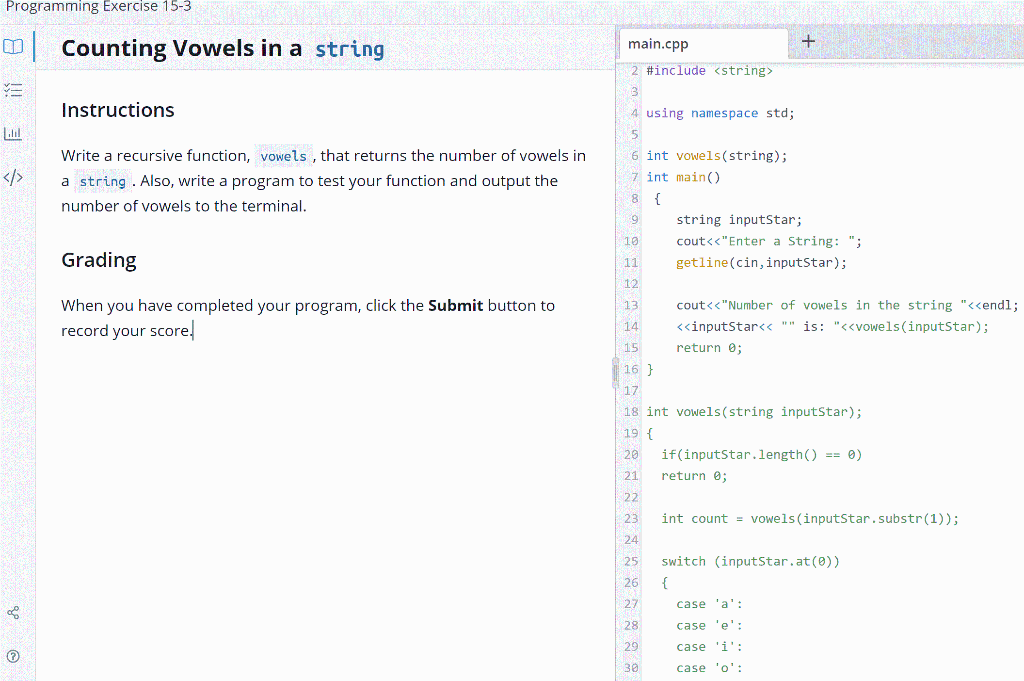Select the checklist panel icon

(x=13, y=90)
